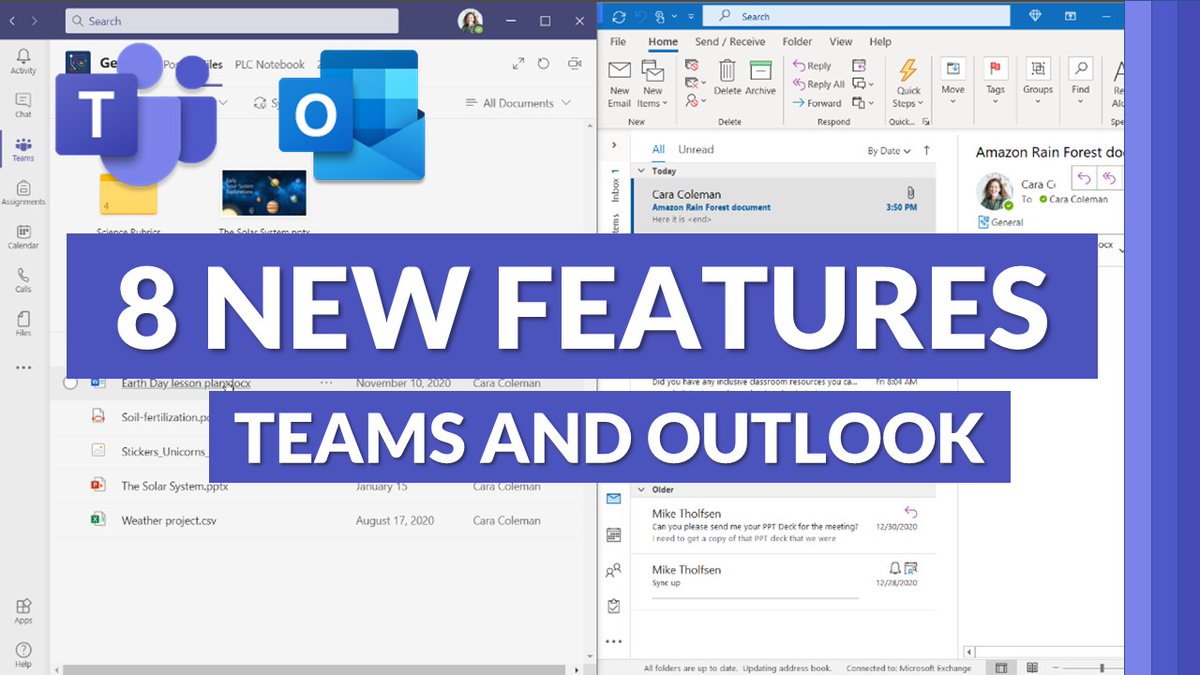Adjust the Outlook zoom slider
1200x675 pixels.
click(x=1102, y=667)
